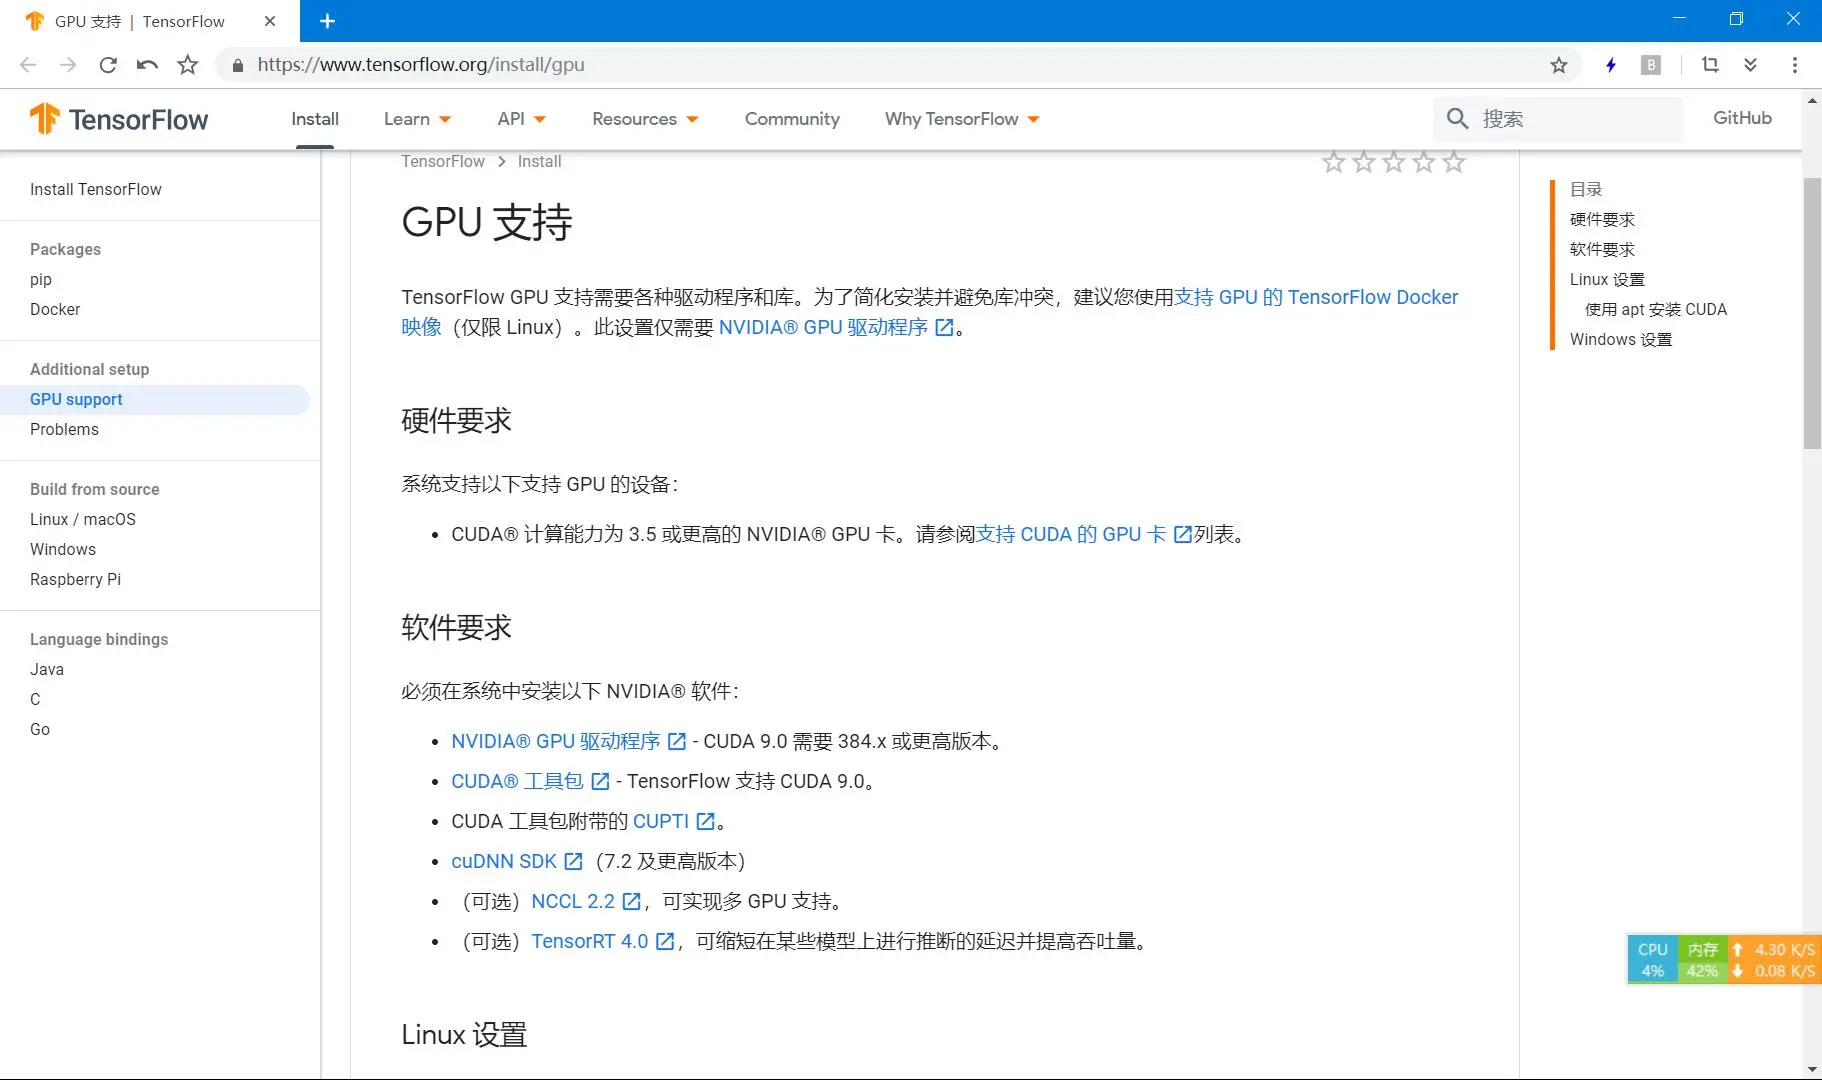Screen dimensions: 1822x1080
Task: Click the B extension icon
Action: click(x=1651, y=65)
